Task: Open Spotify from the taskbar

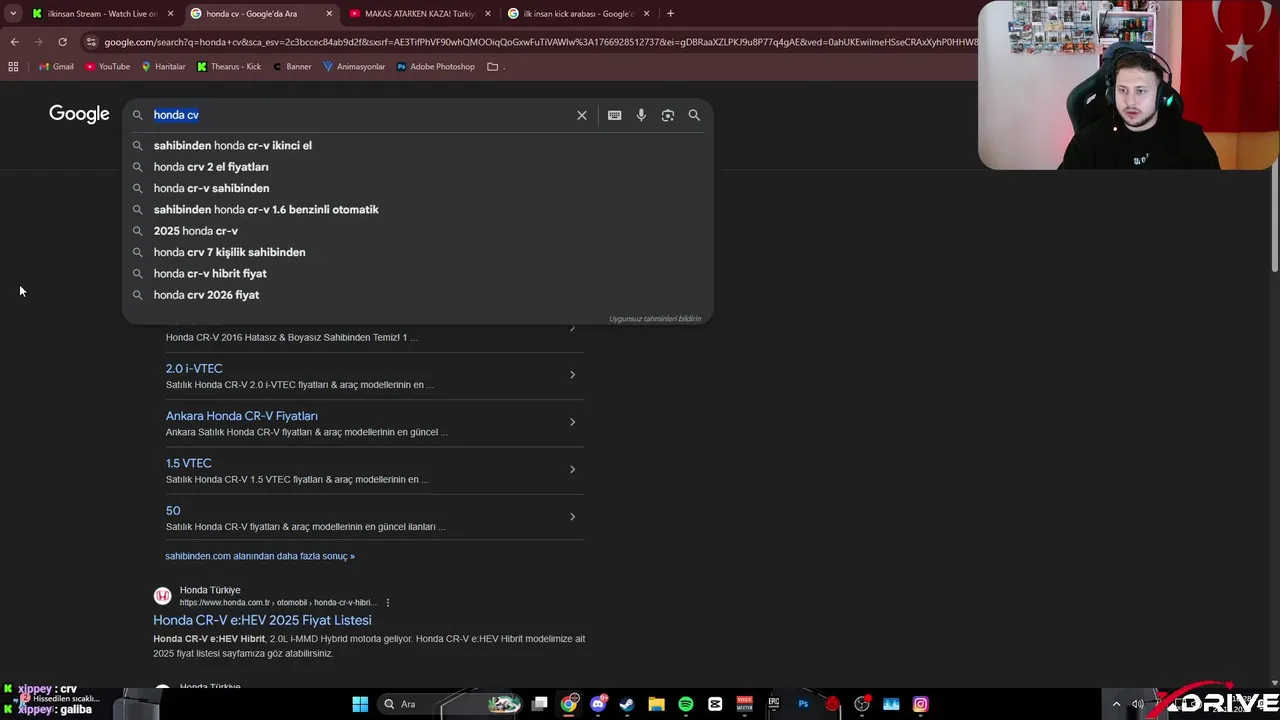Action: (686, 704)
